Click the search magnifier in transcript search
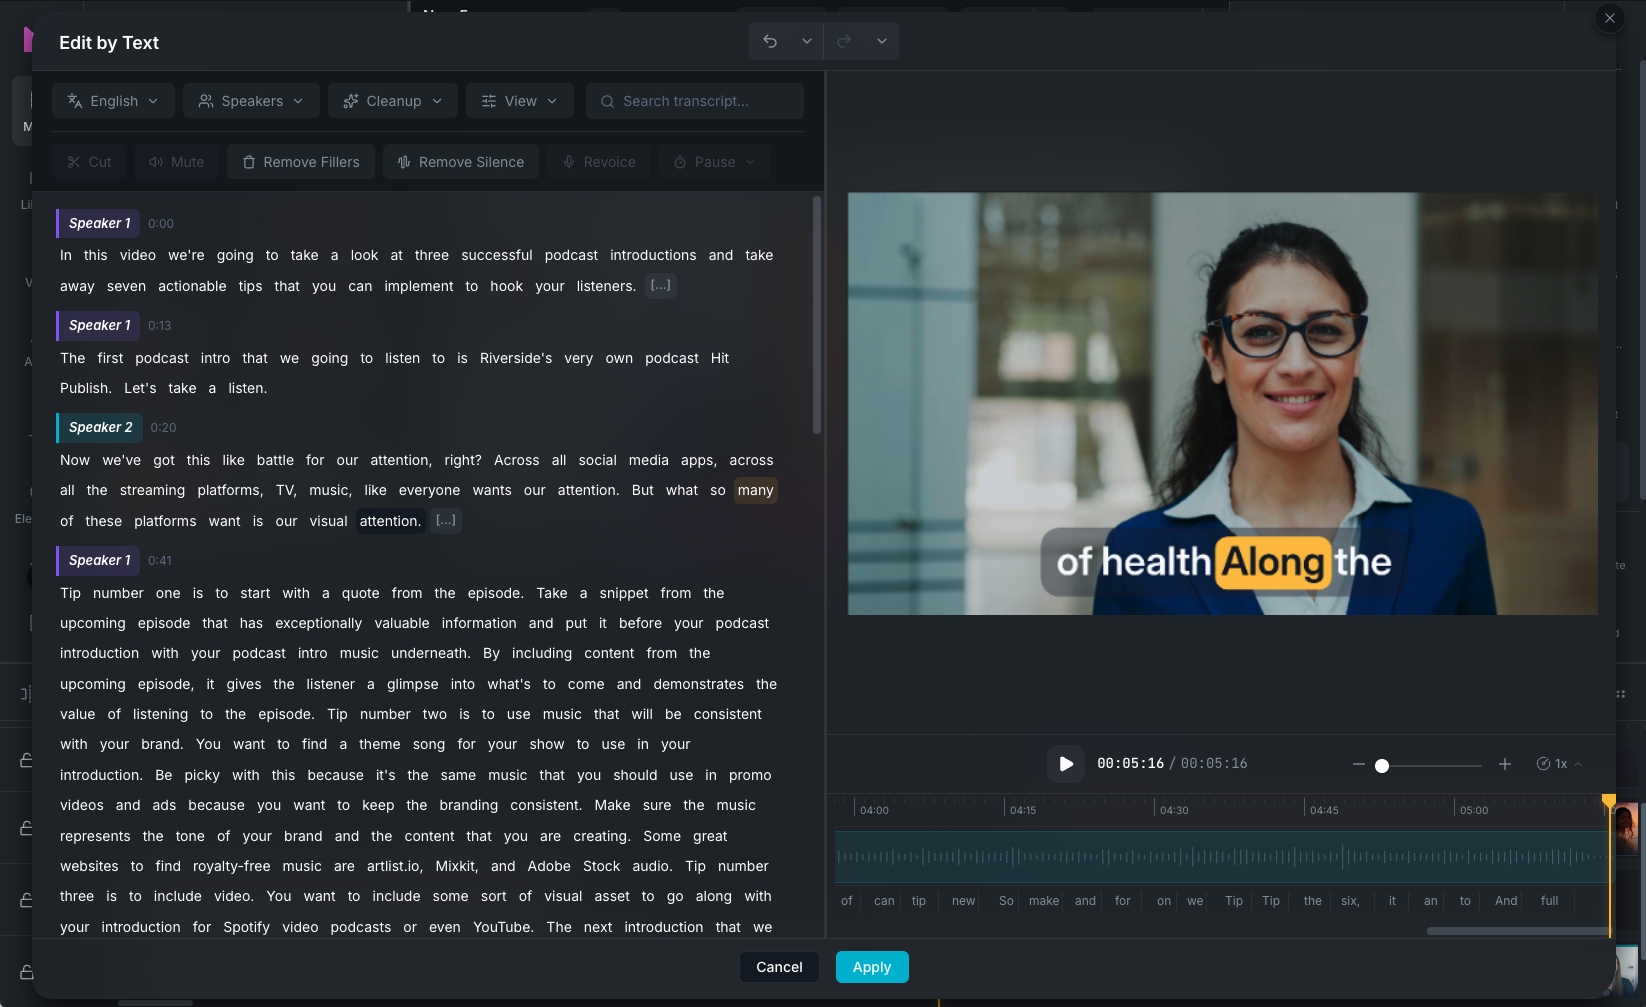 [607, 100]
